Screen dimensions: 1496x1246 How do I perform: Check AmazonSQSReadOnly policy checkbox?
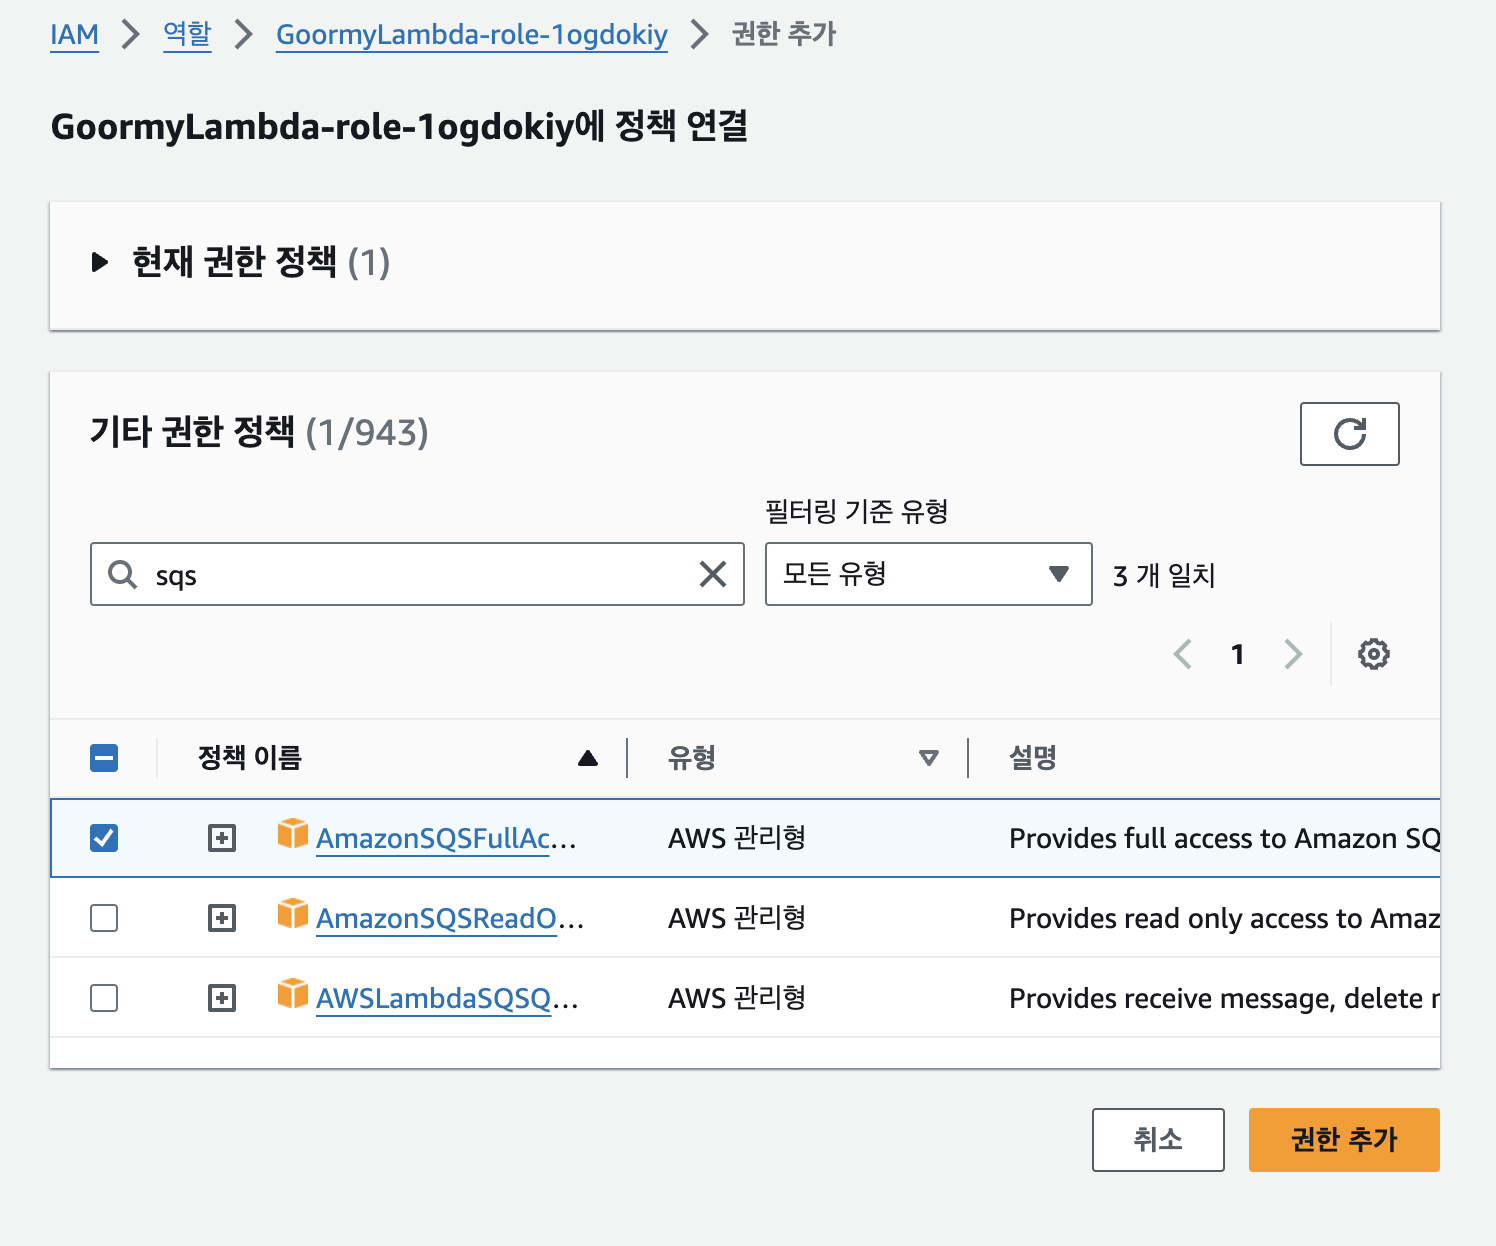pyautogui.click(x=104, y=918)
